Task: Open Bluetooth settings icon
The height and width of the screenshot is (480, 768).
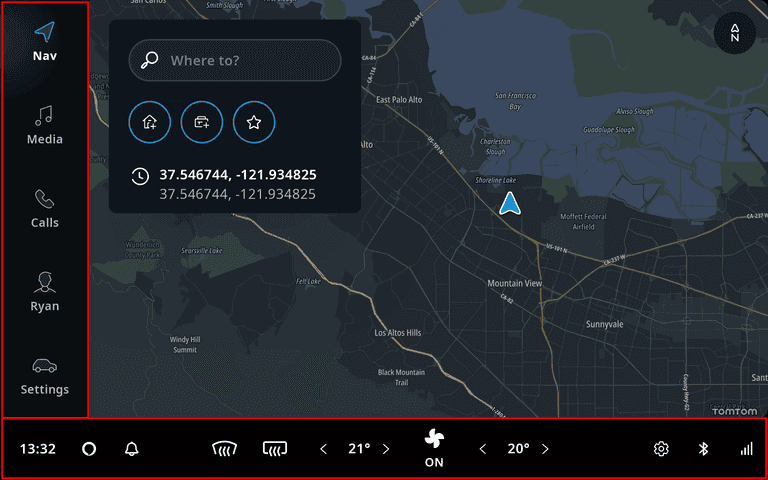Action: [x=703, y=449]
